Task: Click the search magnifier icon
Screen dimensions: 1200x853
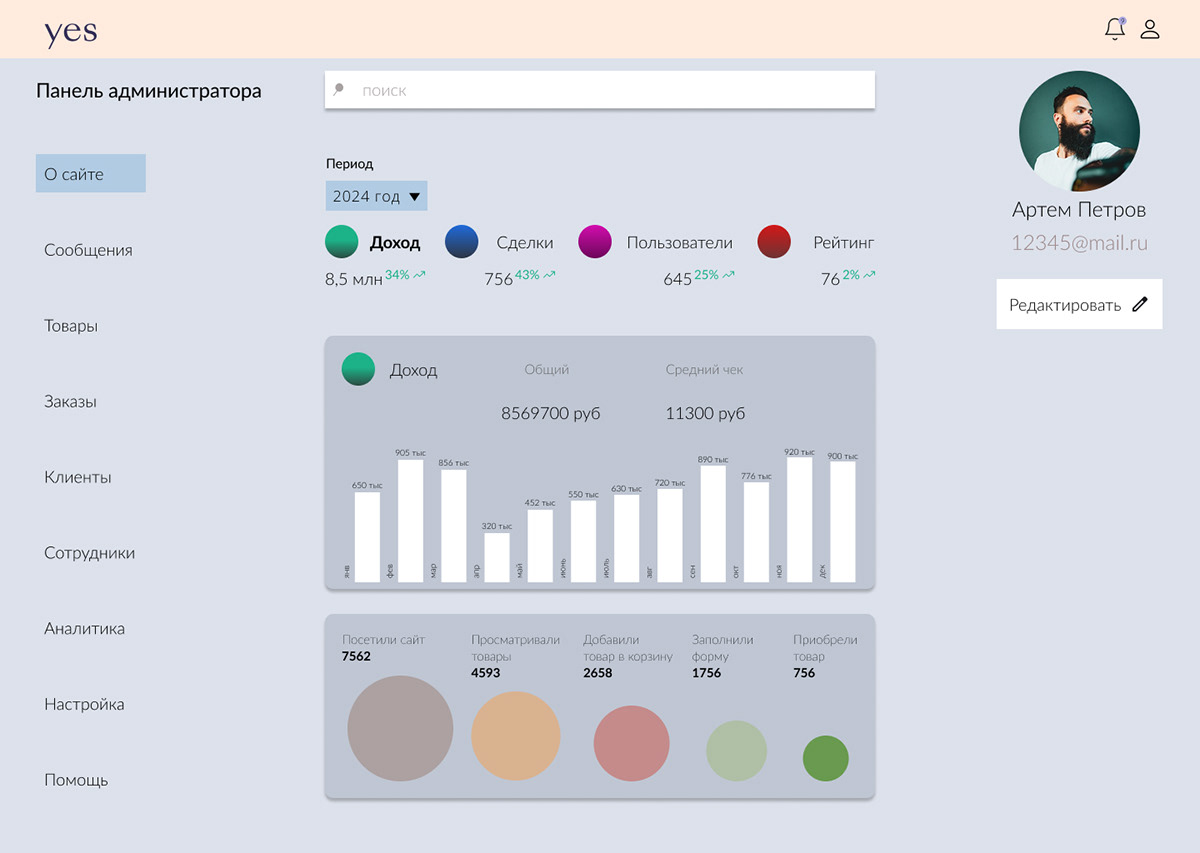Action: (339, 89)
